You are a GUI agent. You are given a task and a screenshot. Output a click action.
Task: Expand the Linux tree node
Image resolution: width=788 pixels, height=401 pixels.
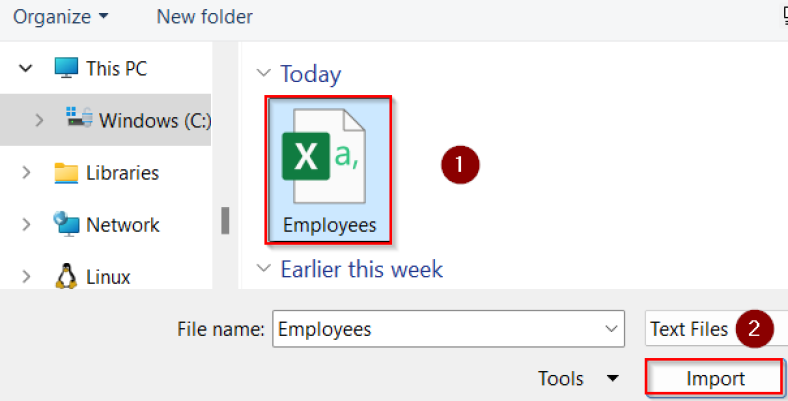[26, 276]
